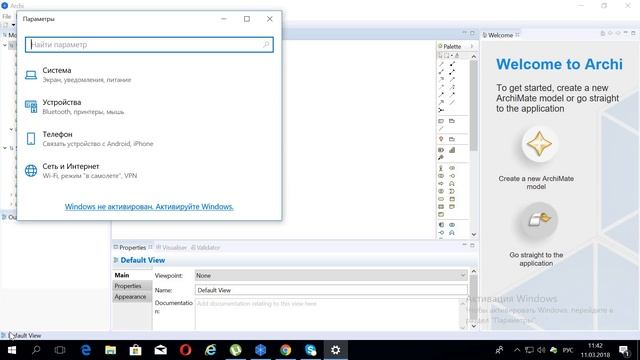Select the Junction tool in Palette
This screenshot has width=640, height=360.
[x=441, y=110]
